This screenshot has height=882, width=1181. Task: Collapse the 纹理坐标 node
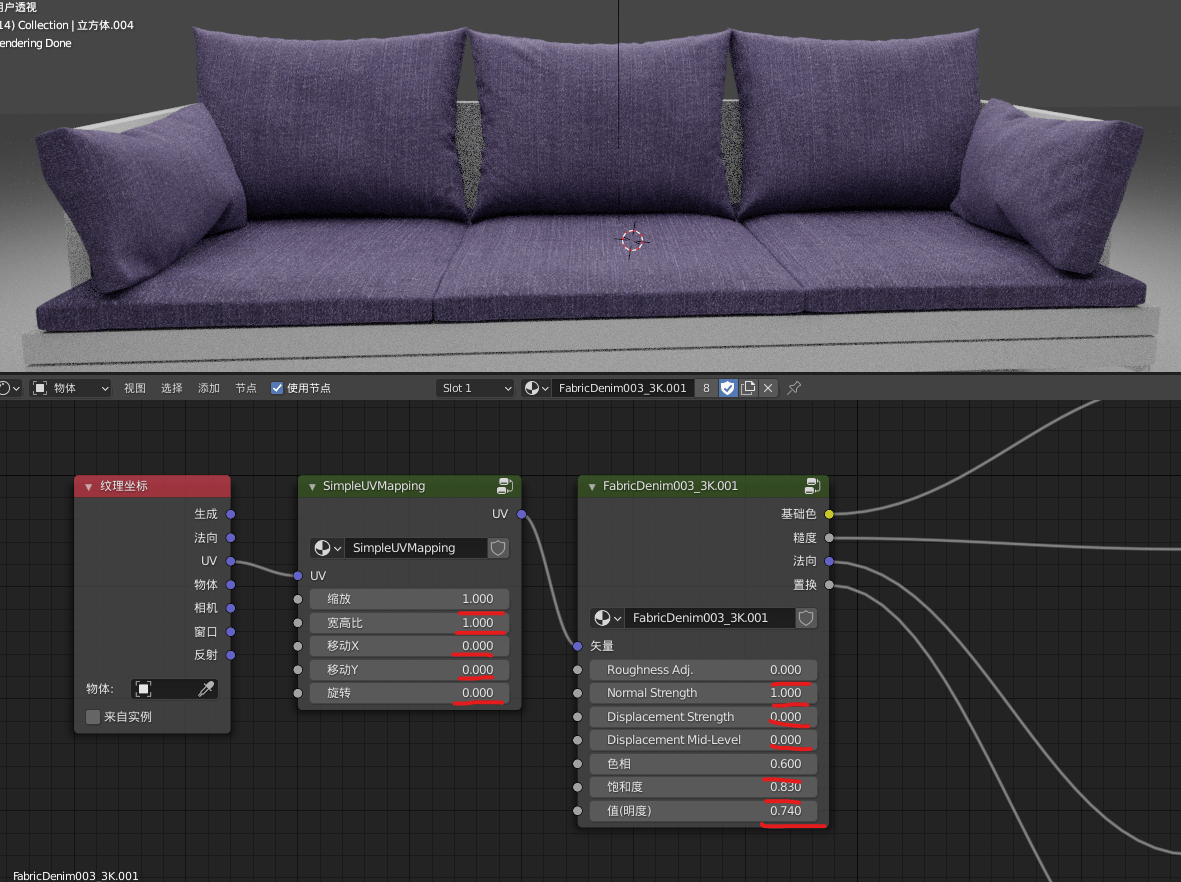coord(88,487)
